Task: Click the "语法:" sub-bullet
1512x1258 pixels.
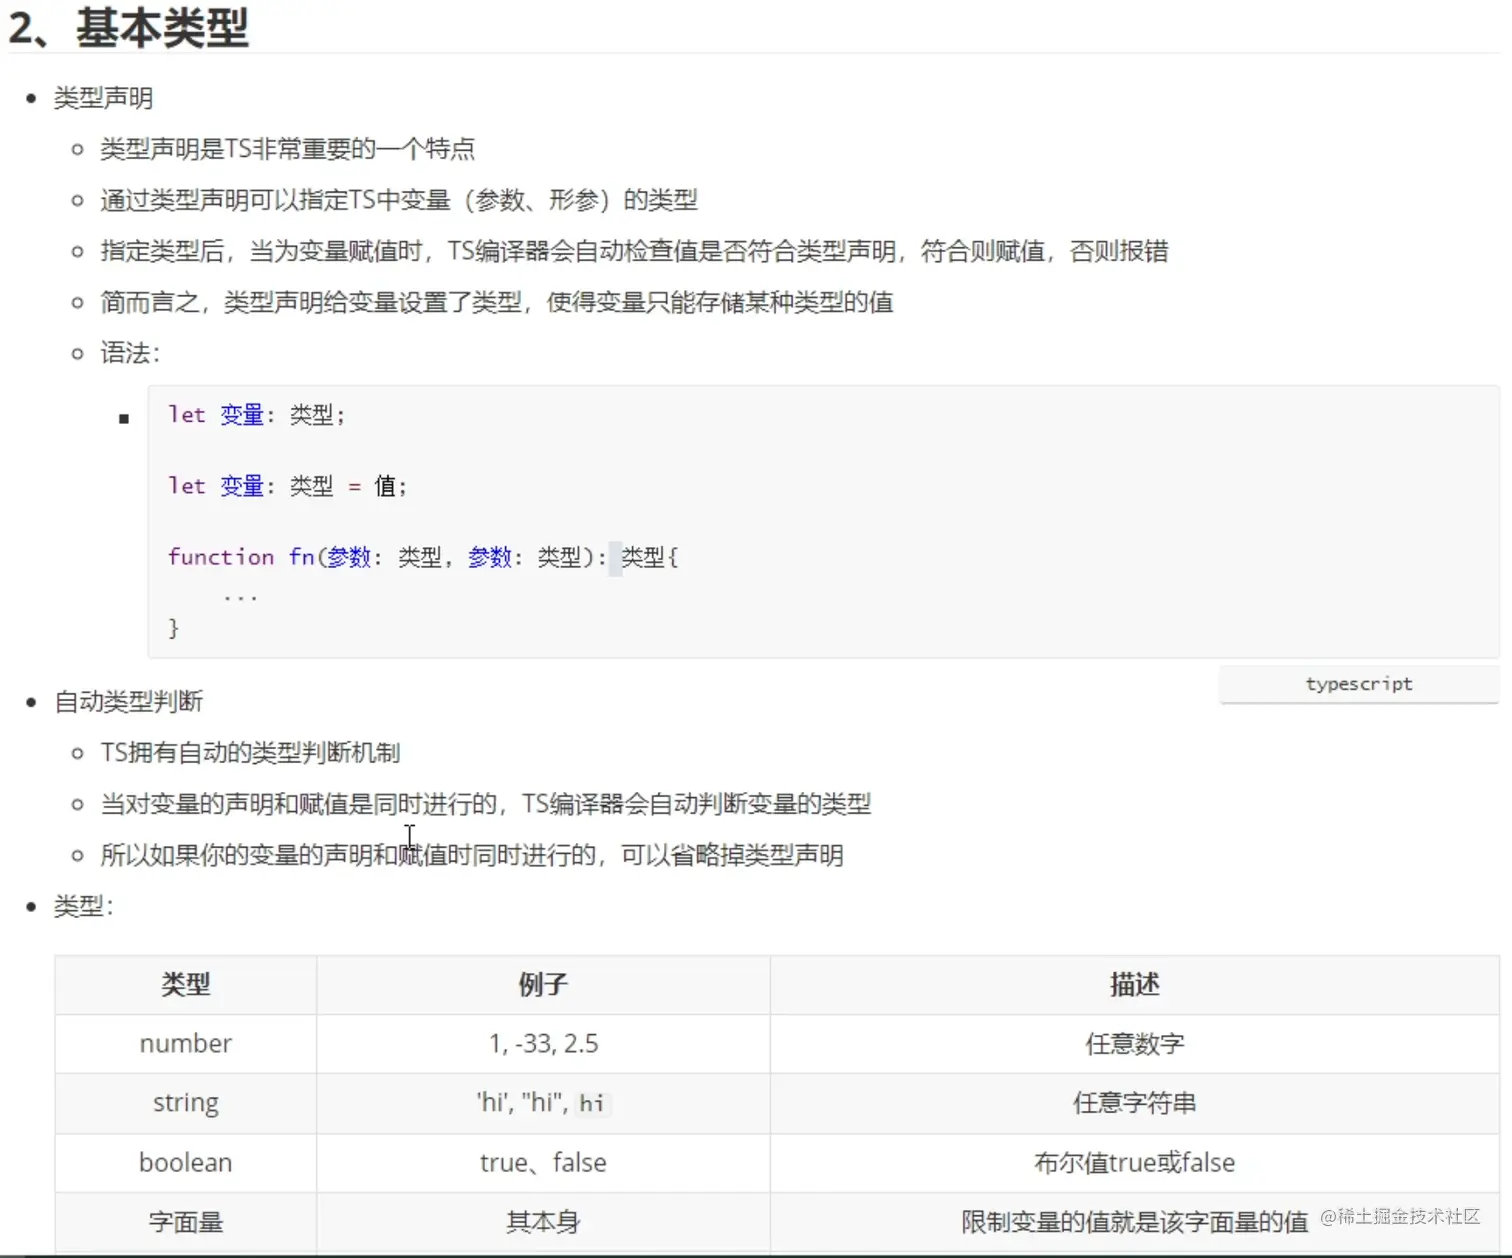Action: click(130, 353)
